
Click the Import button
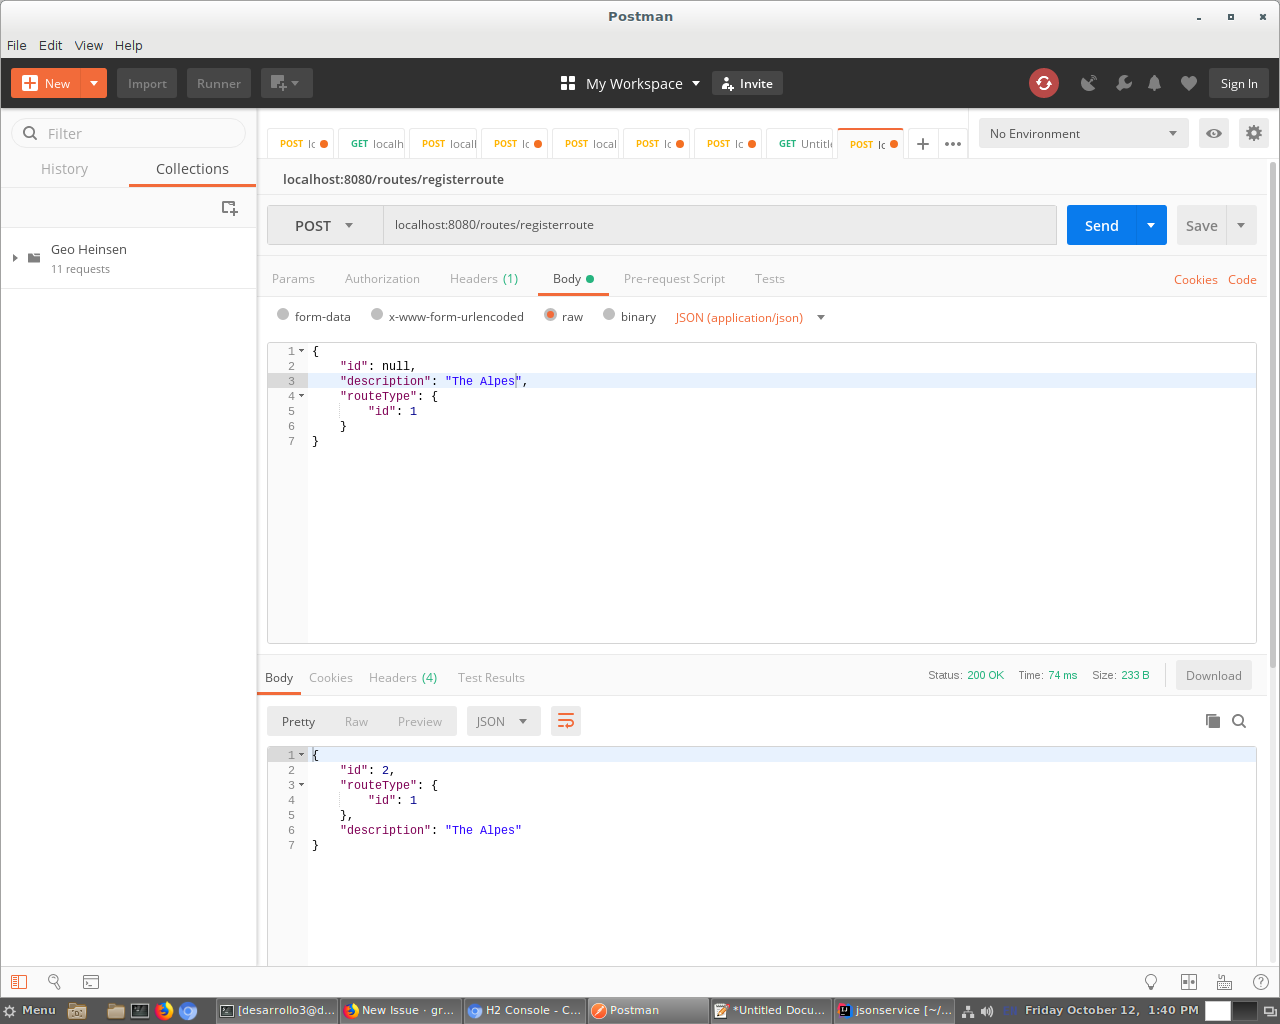point(147,83)
